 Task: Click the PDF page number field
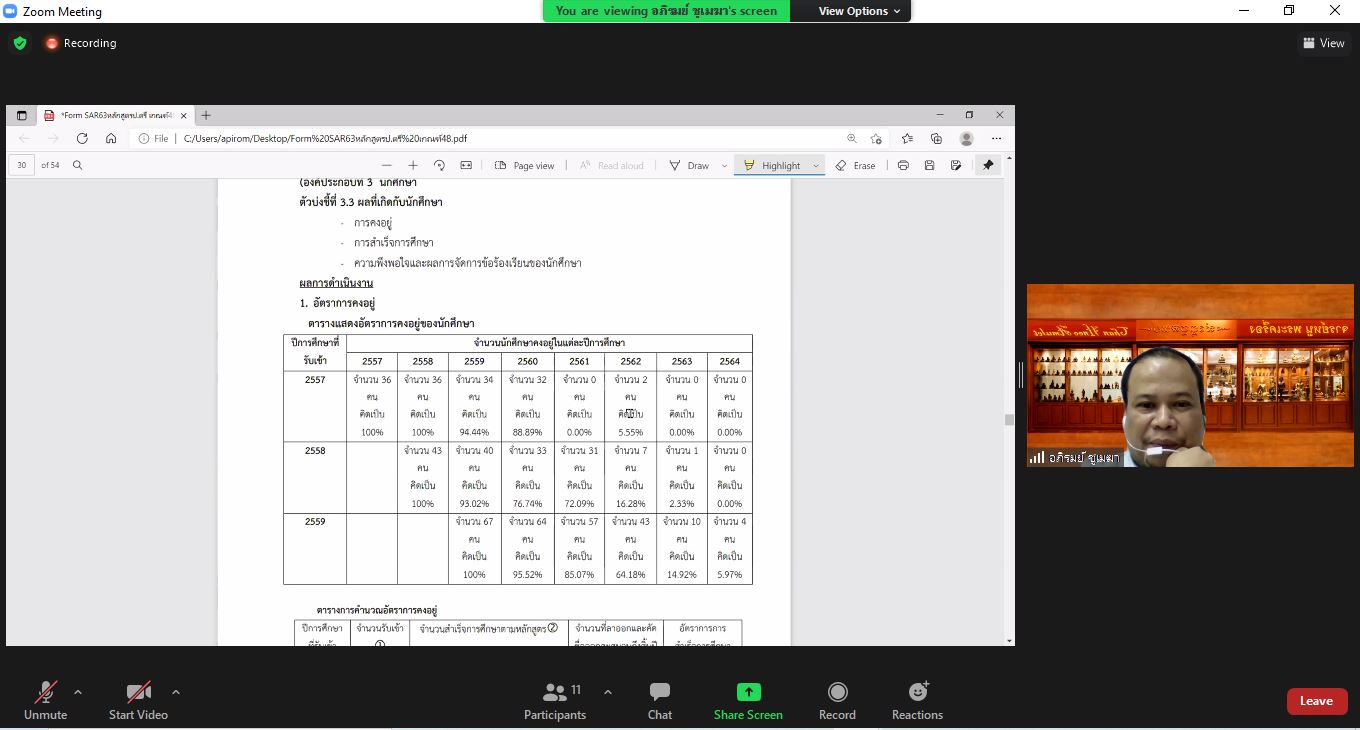22,165
